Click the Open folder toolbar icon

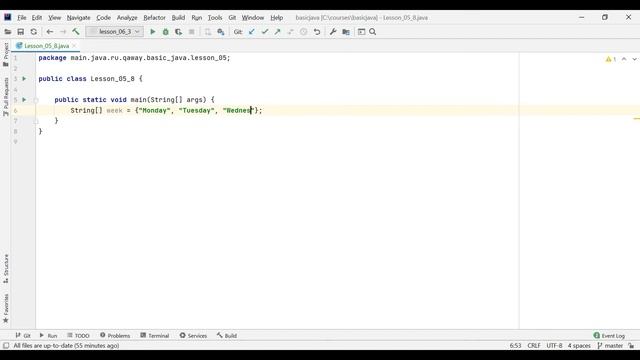(8, 32)
